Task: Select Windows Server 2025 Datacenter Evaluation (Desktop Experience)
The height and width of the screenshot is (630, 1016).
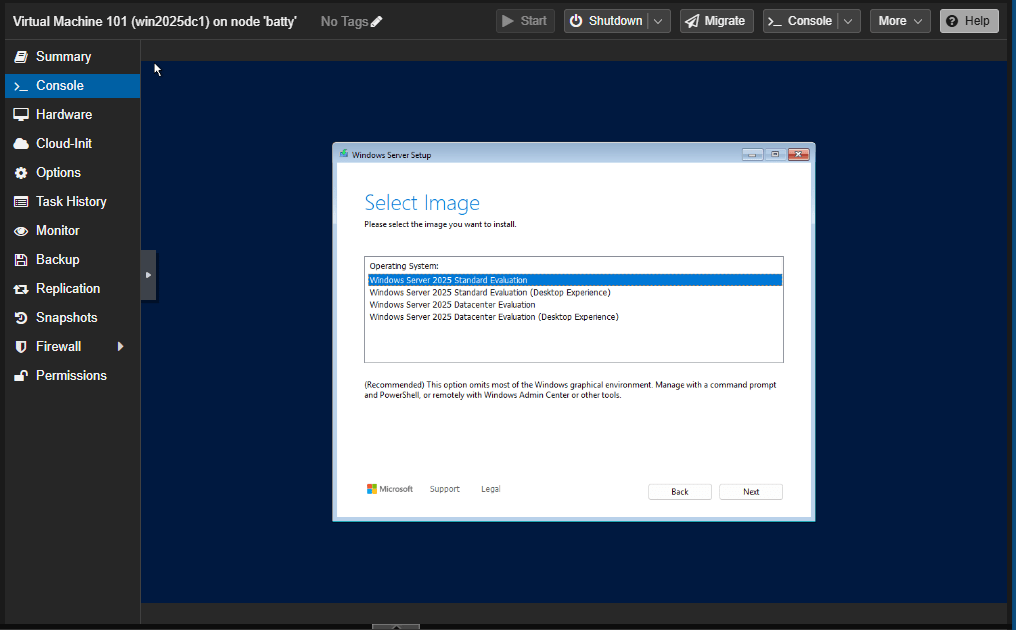Action: tap(494, 317)
